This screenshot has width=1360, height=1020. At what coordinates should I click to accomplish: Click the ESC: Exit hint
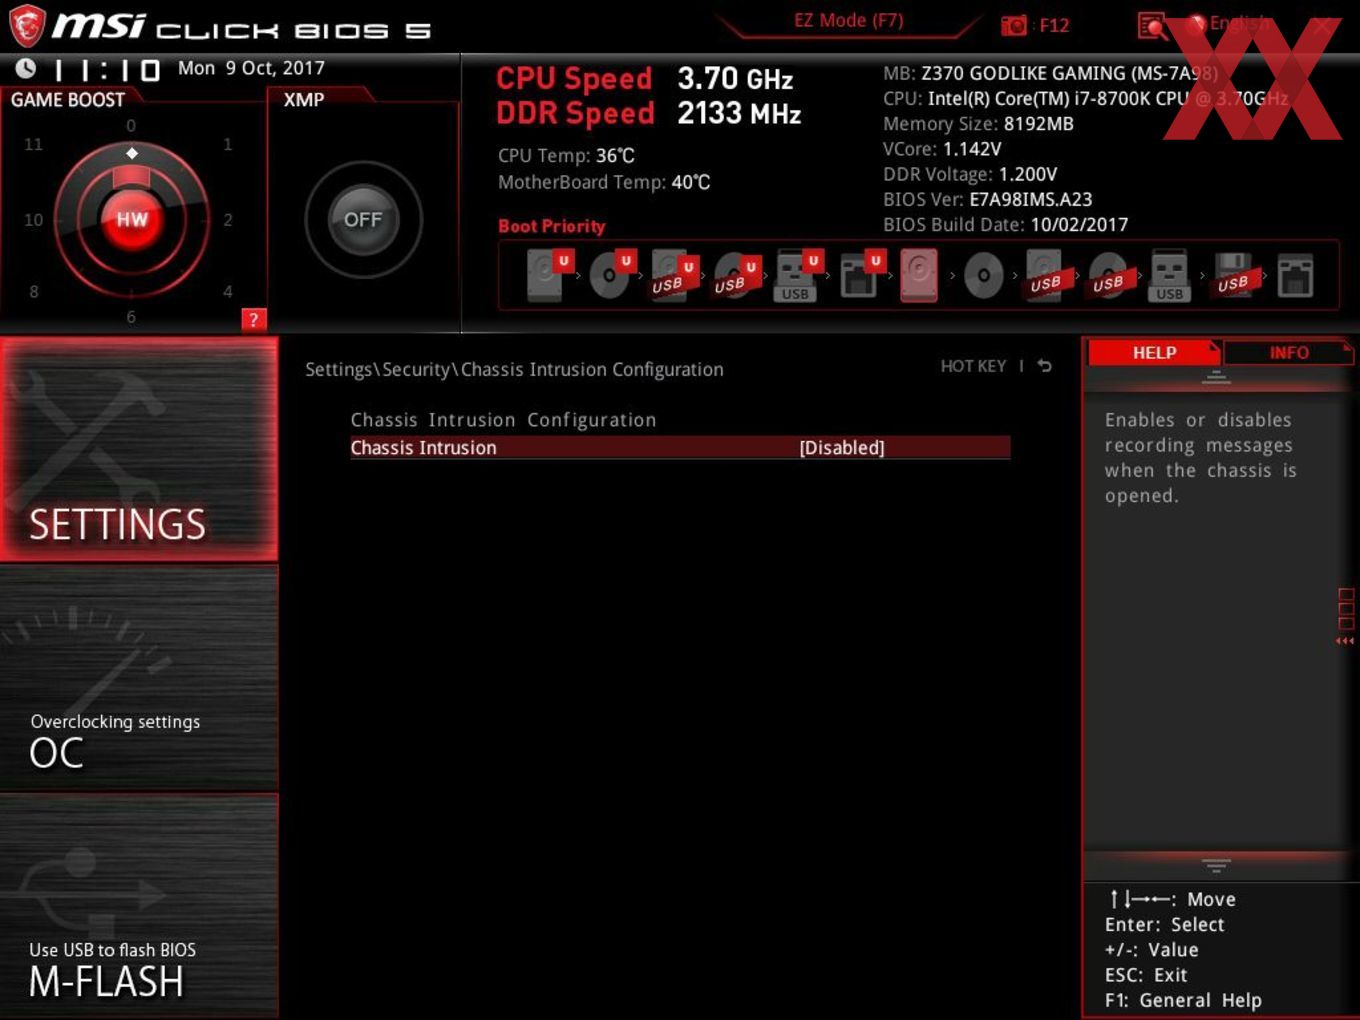[x=1146, y=975]
